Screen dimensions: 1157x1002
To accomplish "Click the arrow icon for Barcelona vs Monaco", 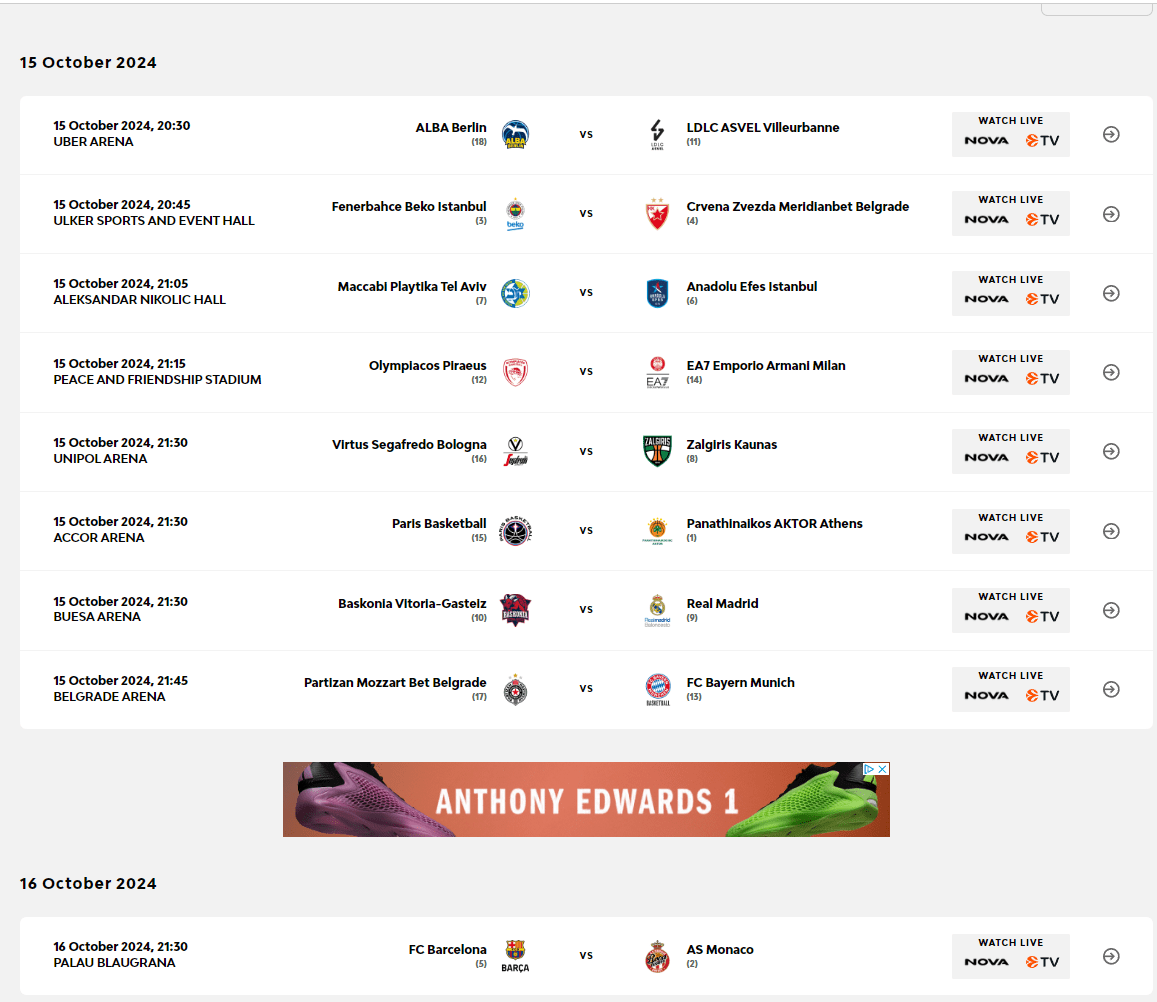I will tap(1111, 956).
